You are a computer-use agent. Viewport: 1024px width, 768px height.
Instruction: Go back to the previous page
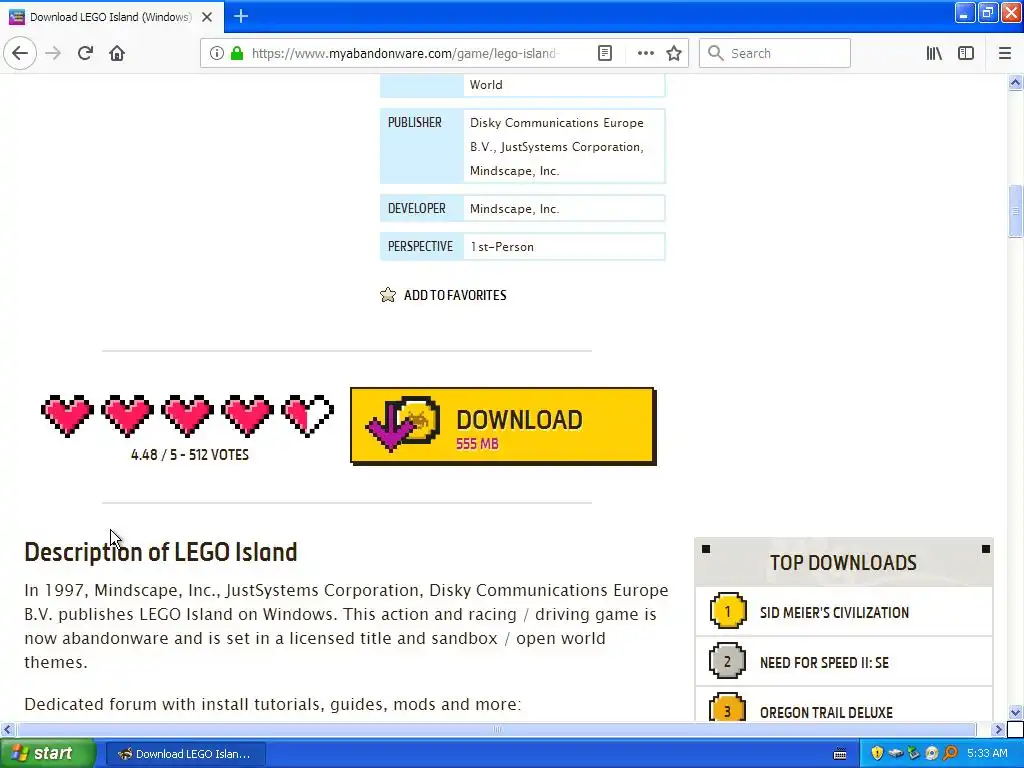tap(20, 53)
